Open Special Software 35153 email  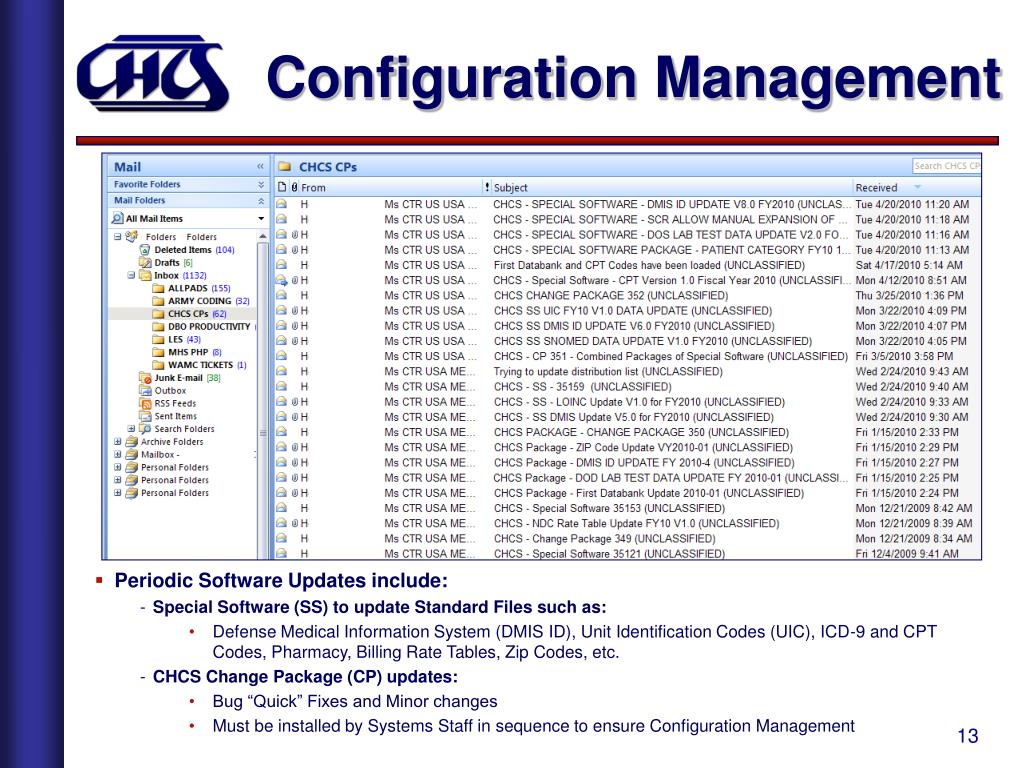click(x=628, y=508)
